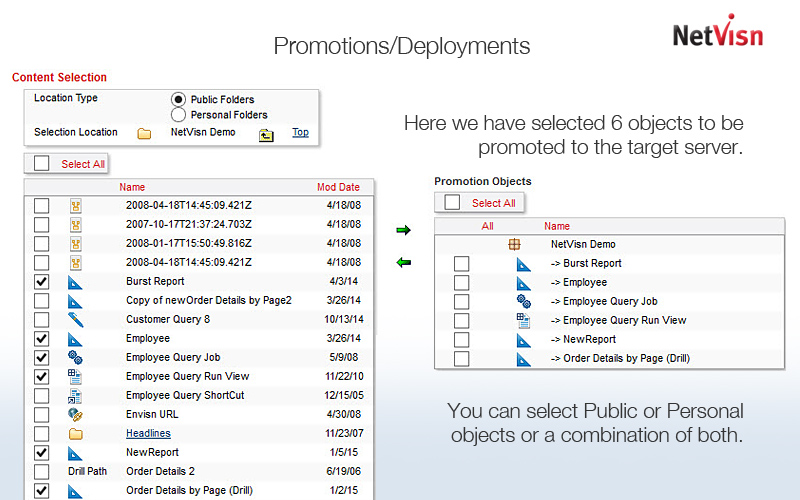Select the Public Folders radio button

(178, 99)
